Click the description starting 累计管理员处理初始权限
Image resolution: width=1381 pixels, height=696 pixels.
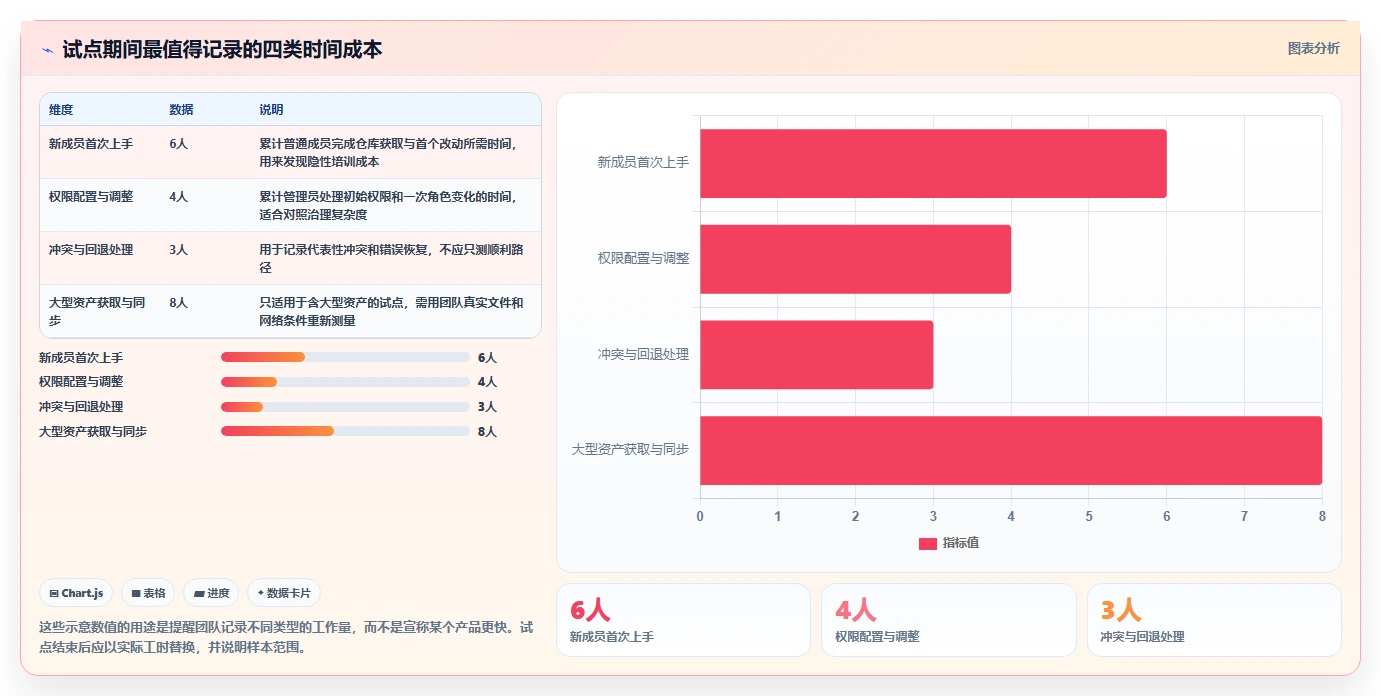point(390,205)
